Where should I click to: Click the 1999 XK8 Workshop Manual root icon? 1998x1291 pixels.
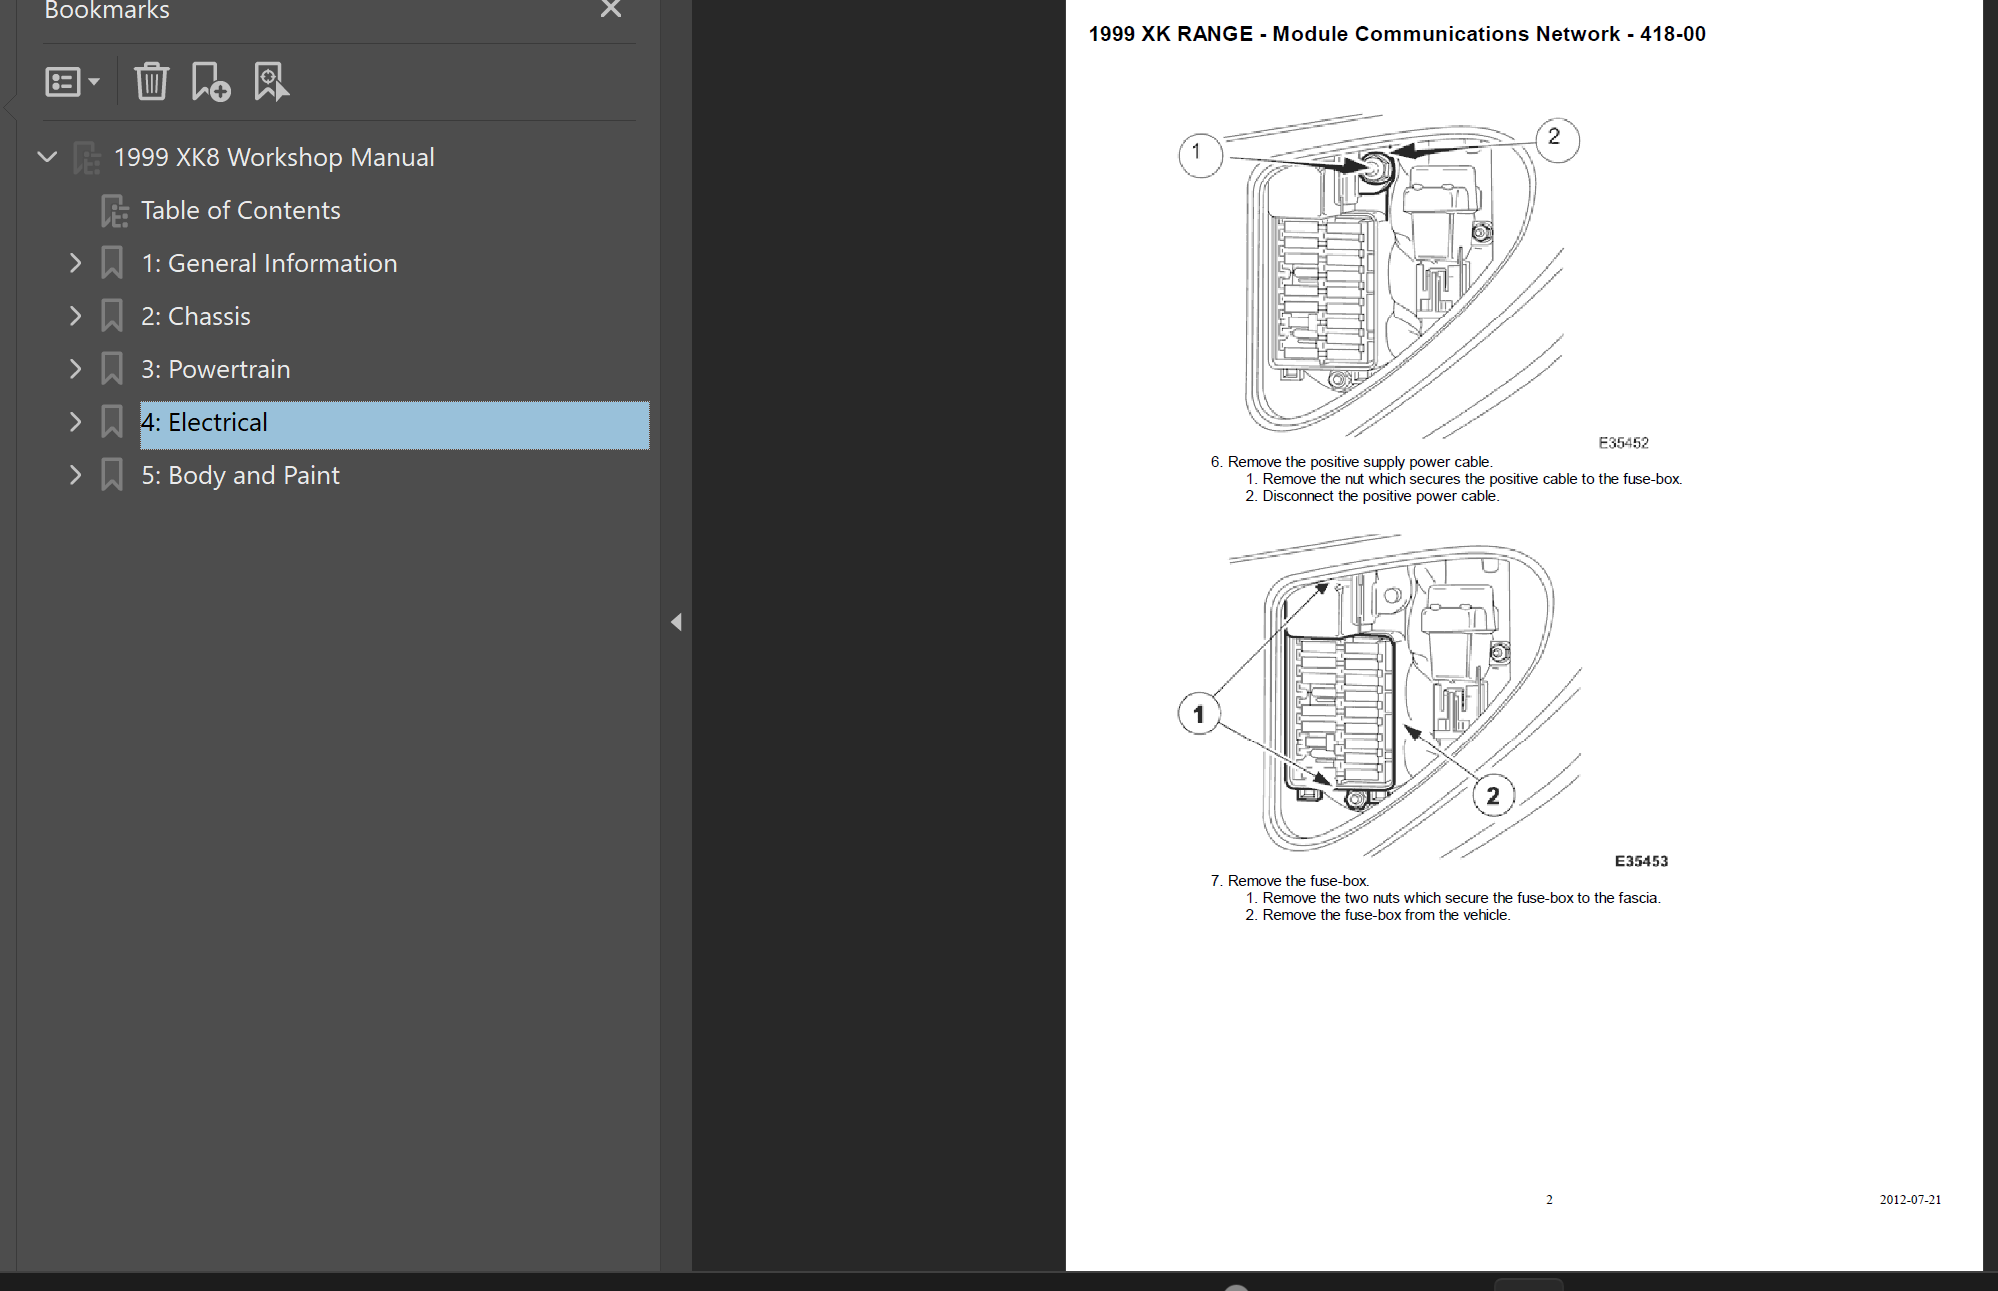(87, 158)
